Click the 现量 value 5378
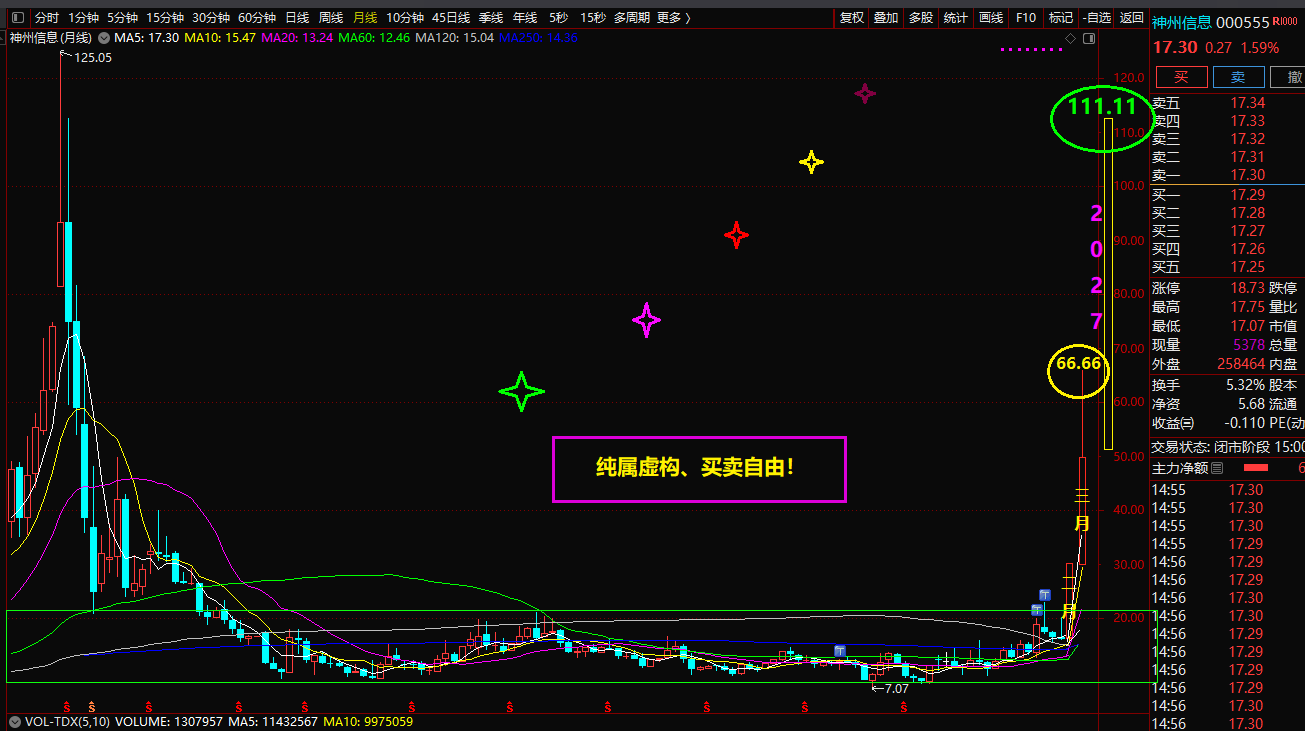Viewport: 1305px width, 731px height. (1250, 345)
